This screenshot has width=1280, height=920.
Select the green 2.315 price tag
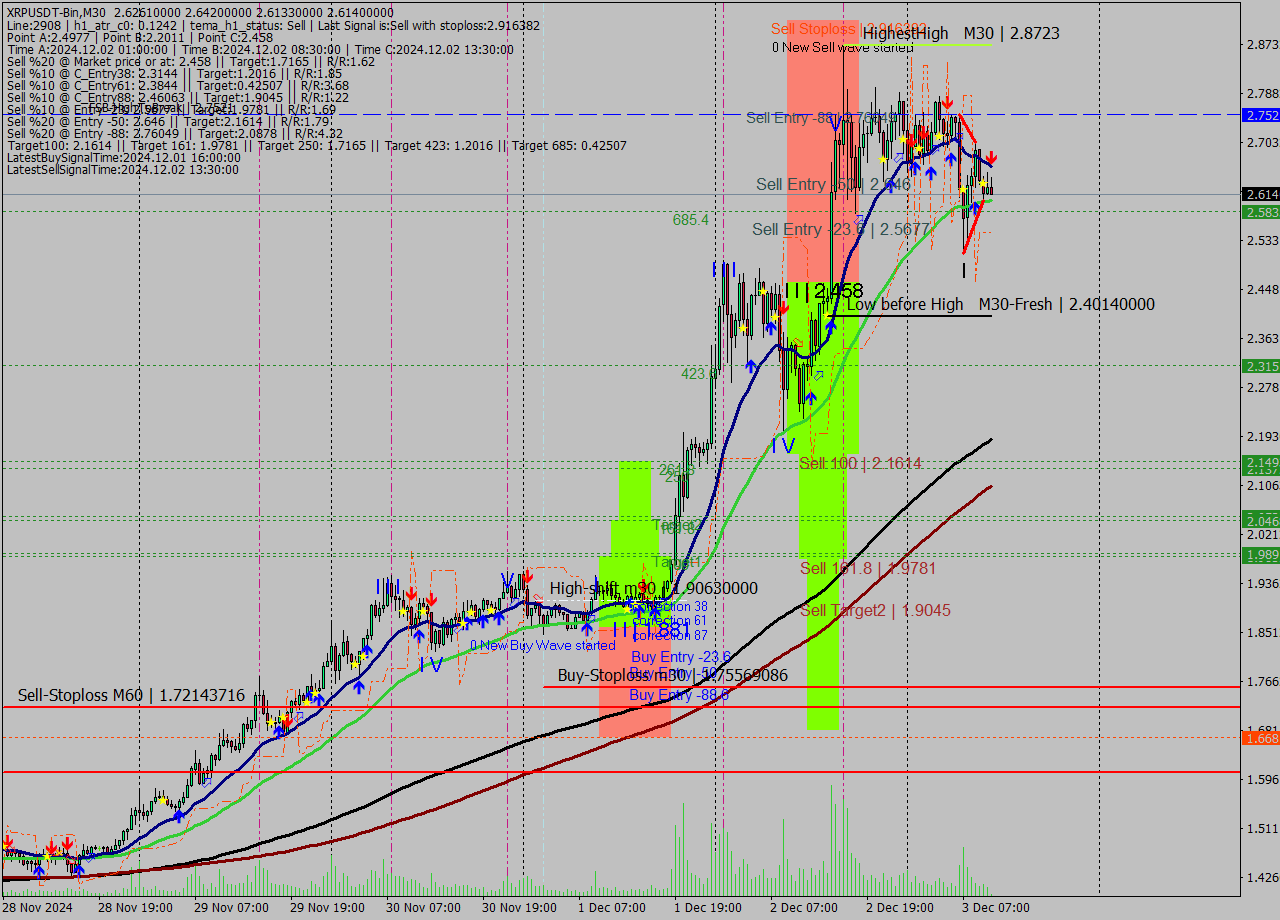[x=1261, y=366]
